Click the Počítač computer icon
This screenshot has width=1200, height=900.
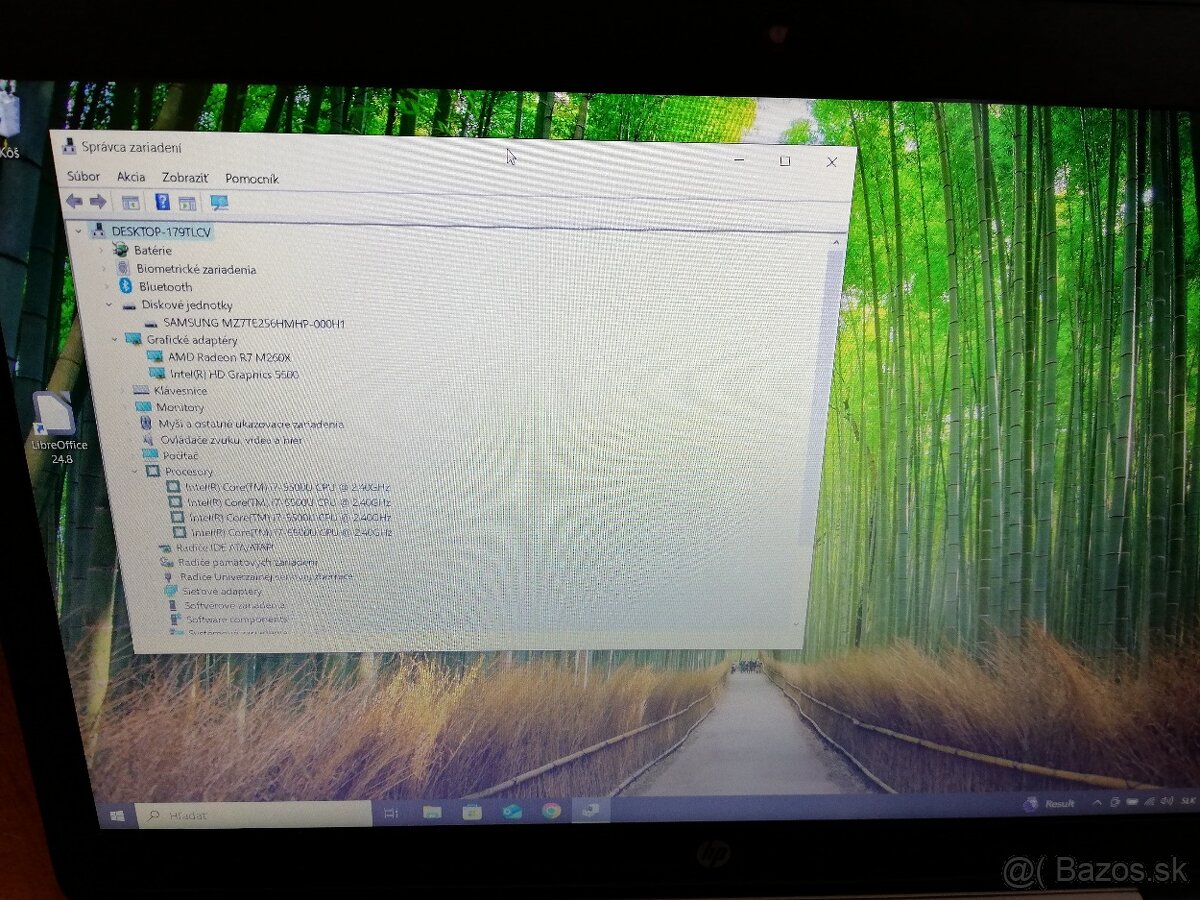point(150,455)
